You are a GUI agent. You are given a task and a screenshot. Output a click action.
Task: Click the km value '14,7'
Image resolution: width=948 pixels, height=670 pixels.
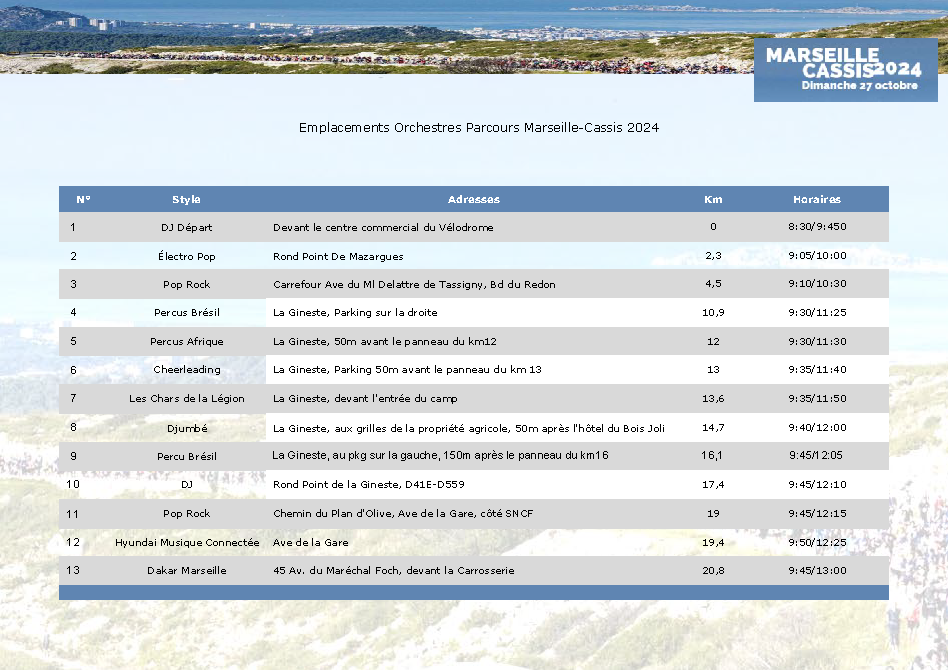pyautogui.click(x=713, y=428)
